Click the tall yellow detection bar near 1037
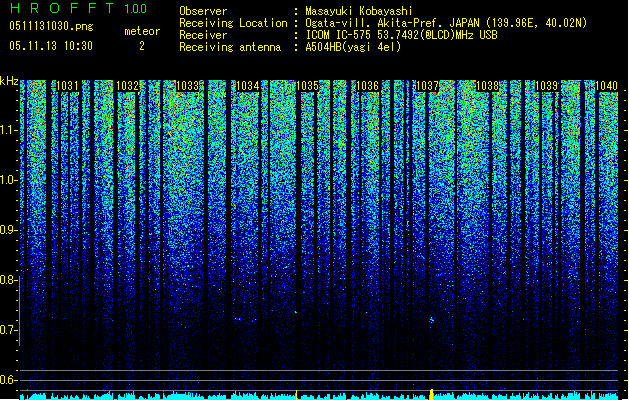This screenshot has height=400, width=629. 431,394
